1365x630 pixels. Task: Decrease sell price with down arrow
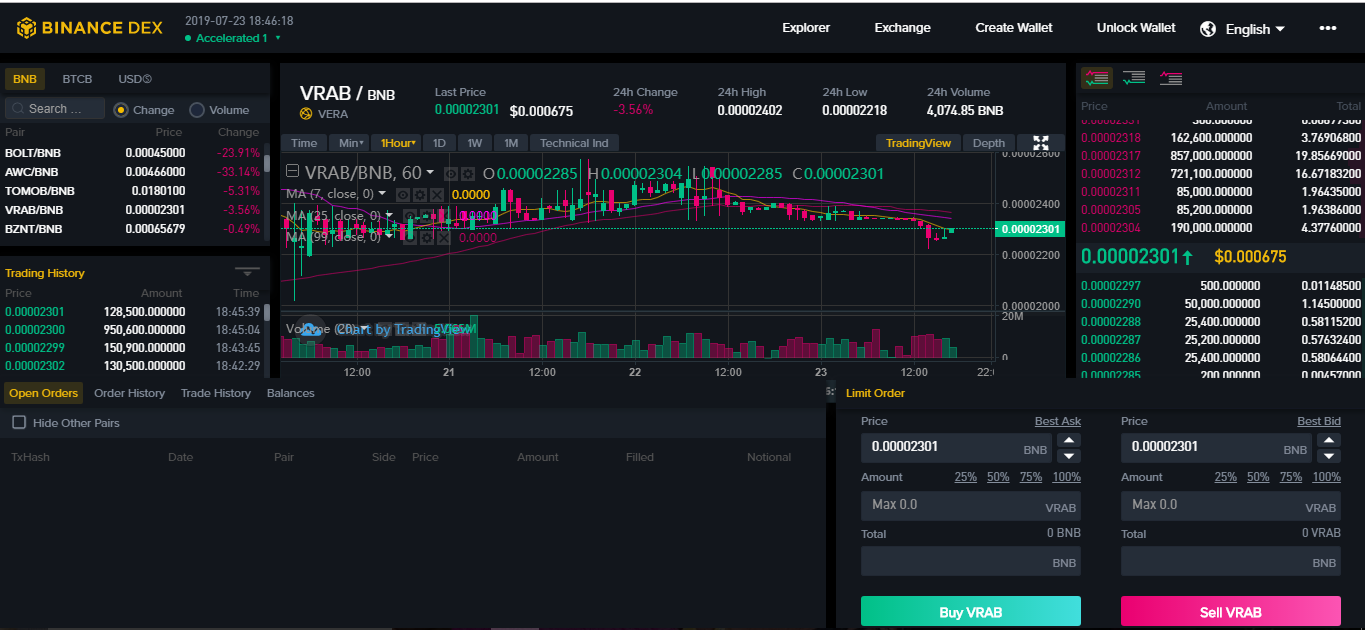click(x=1329, y=456)
